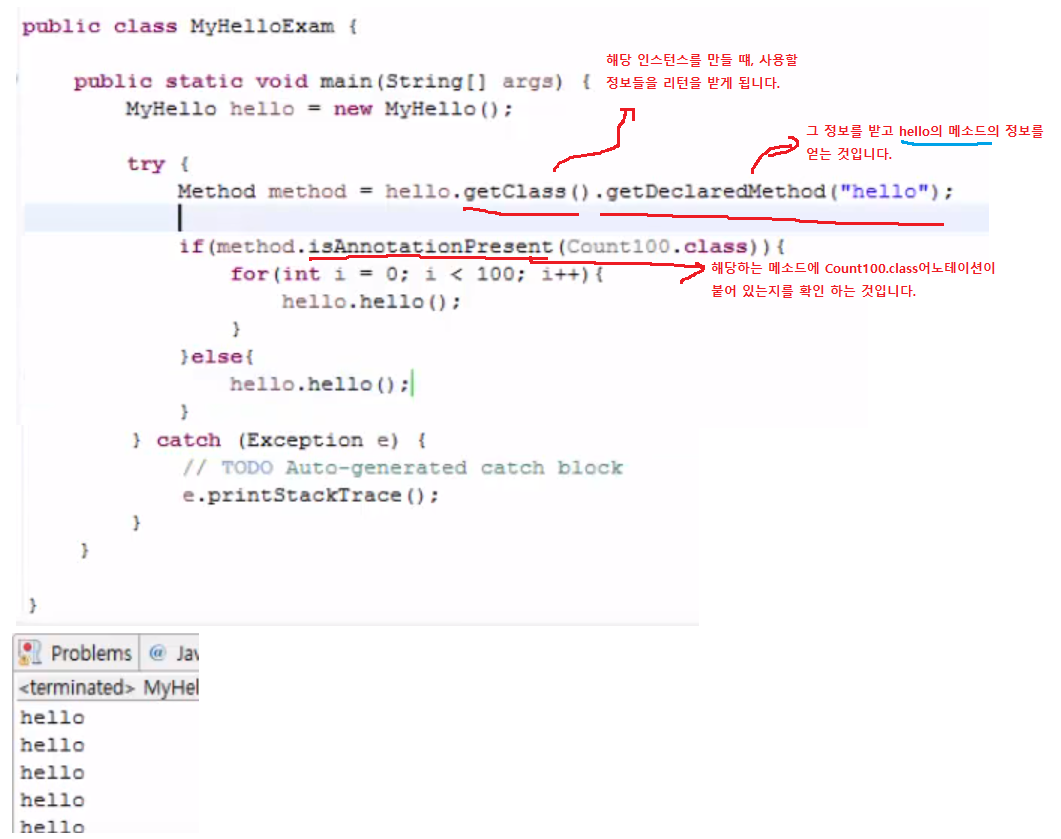
Task: Click the for loop line
Action: tap(417, 274)
